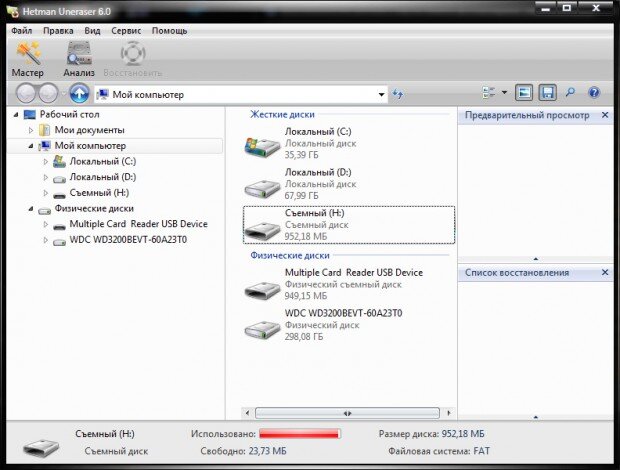Screen dimensions: 620x470
Task: Click the Свободно: 23,73 МБ status text
Action: pyautogui.click(x=243, y=451)
